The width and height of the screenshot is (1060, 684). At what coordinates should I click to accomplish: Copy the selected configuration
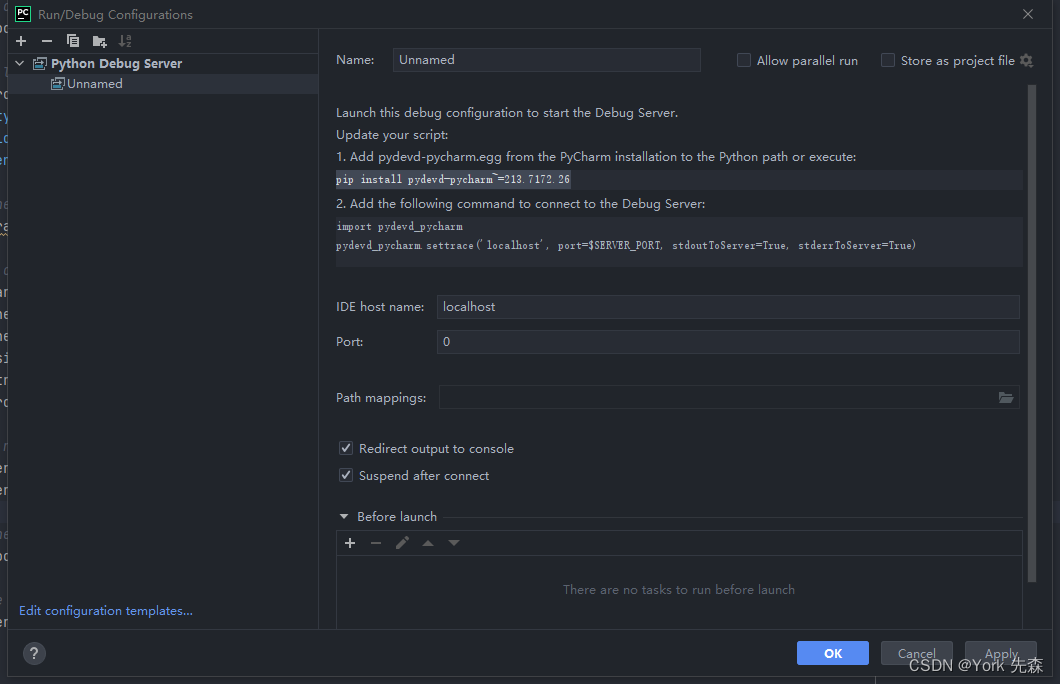[x=72, y=41]
